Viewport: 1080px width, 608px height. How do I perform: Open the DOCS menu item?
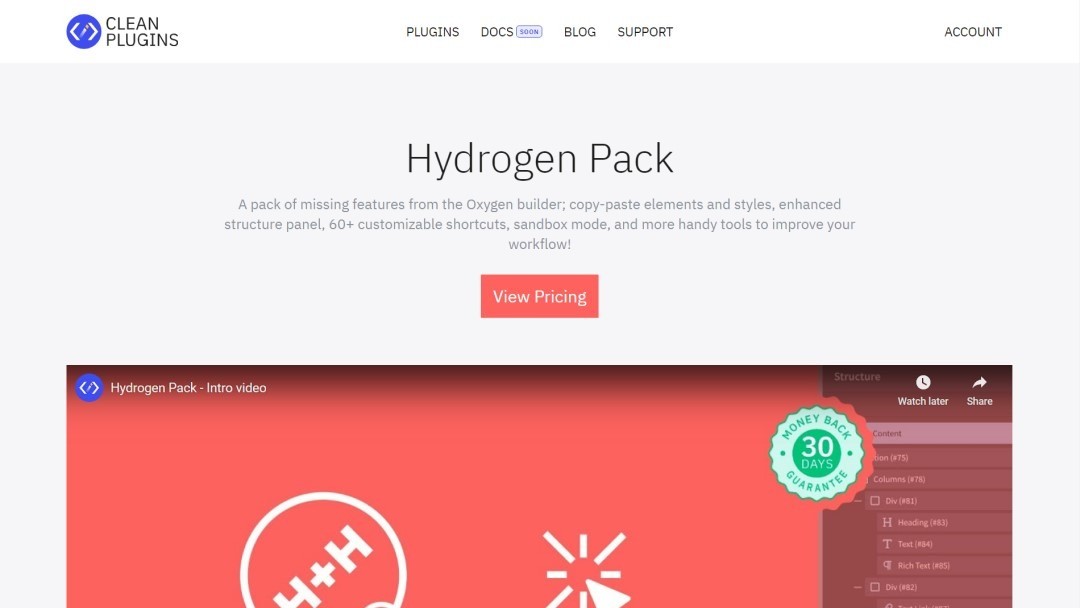497,32
